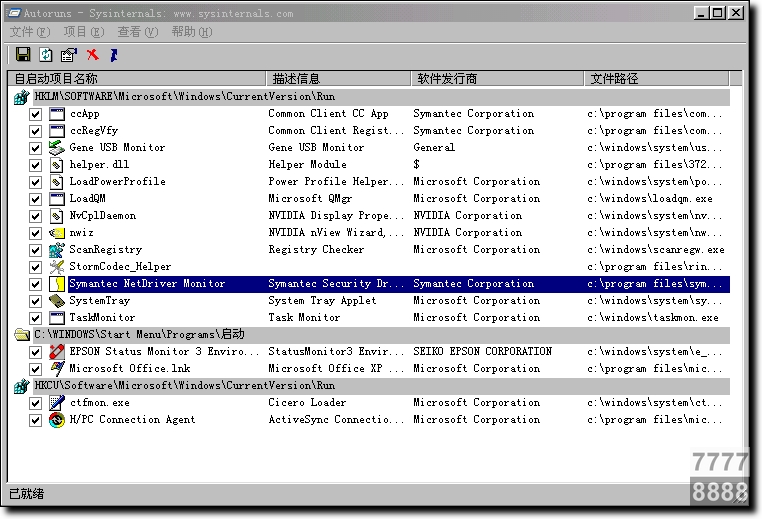Click the LoadPowerProfile entry icon

click(57, 182)
